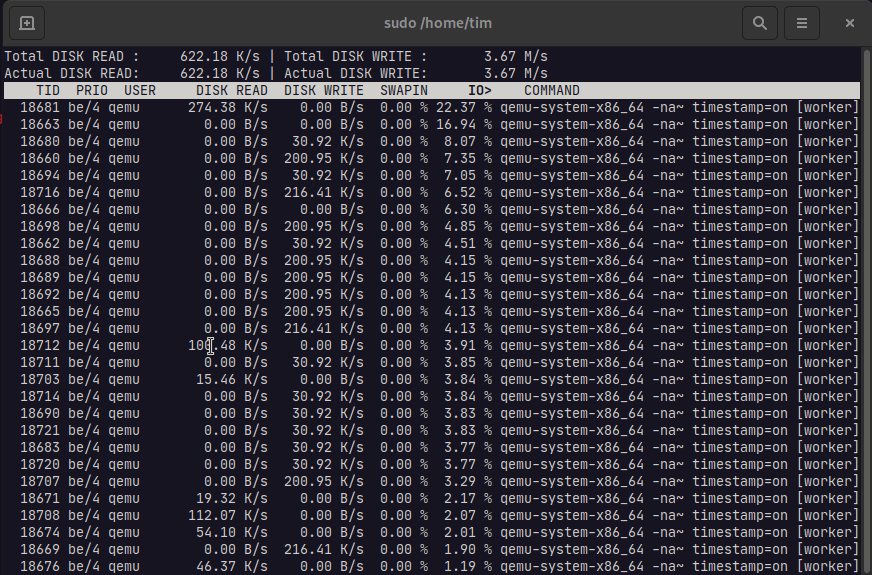Click thread ID 18697
This screenshot has height=575, width=872.
point(40,328)
